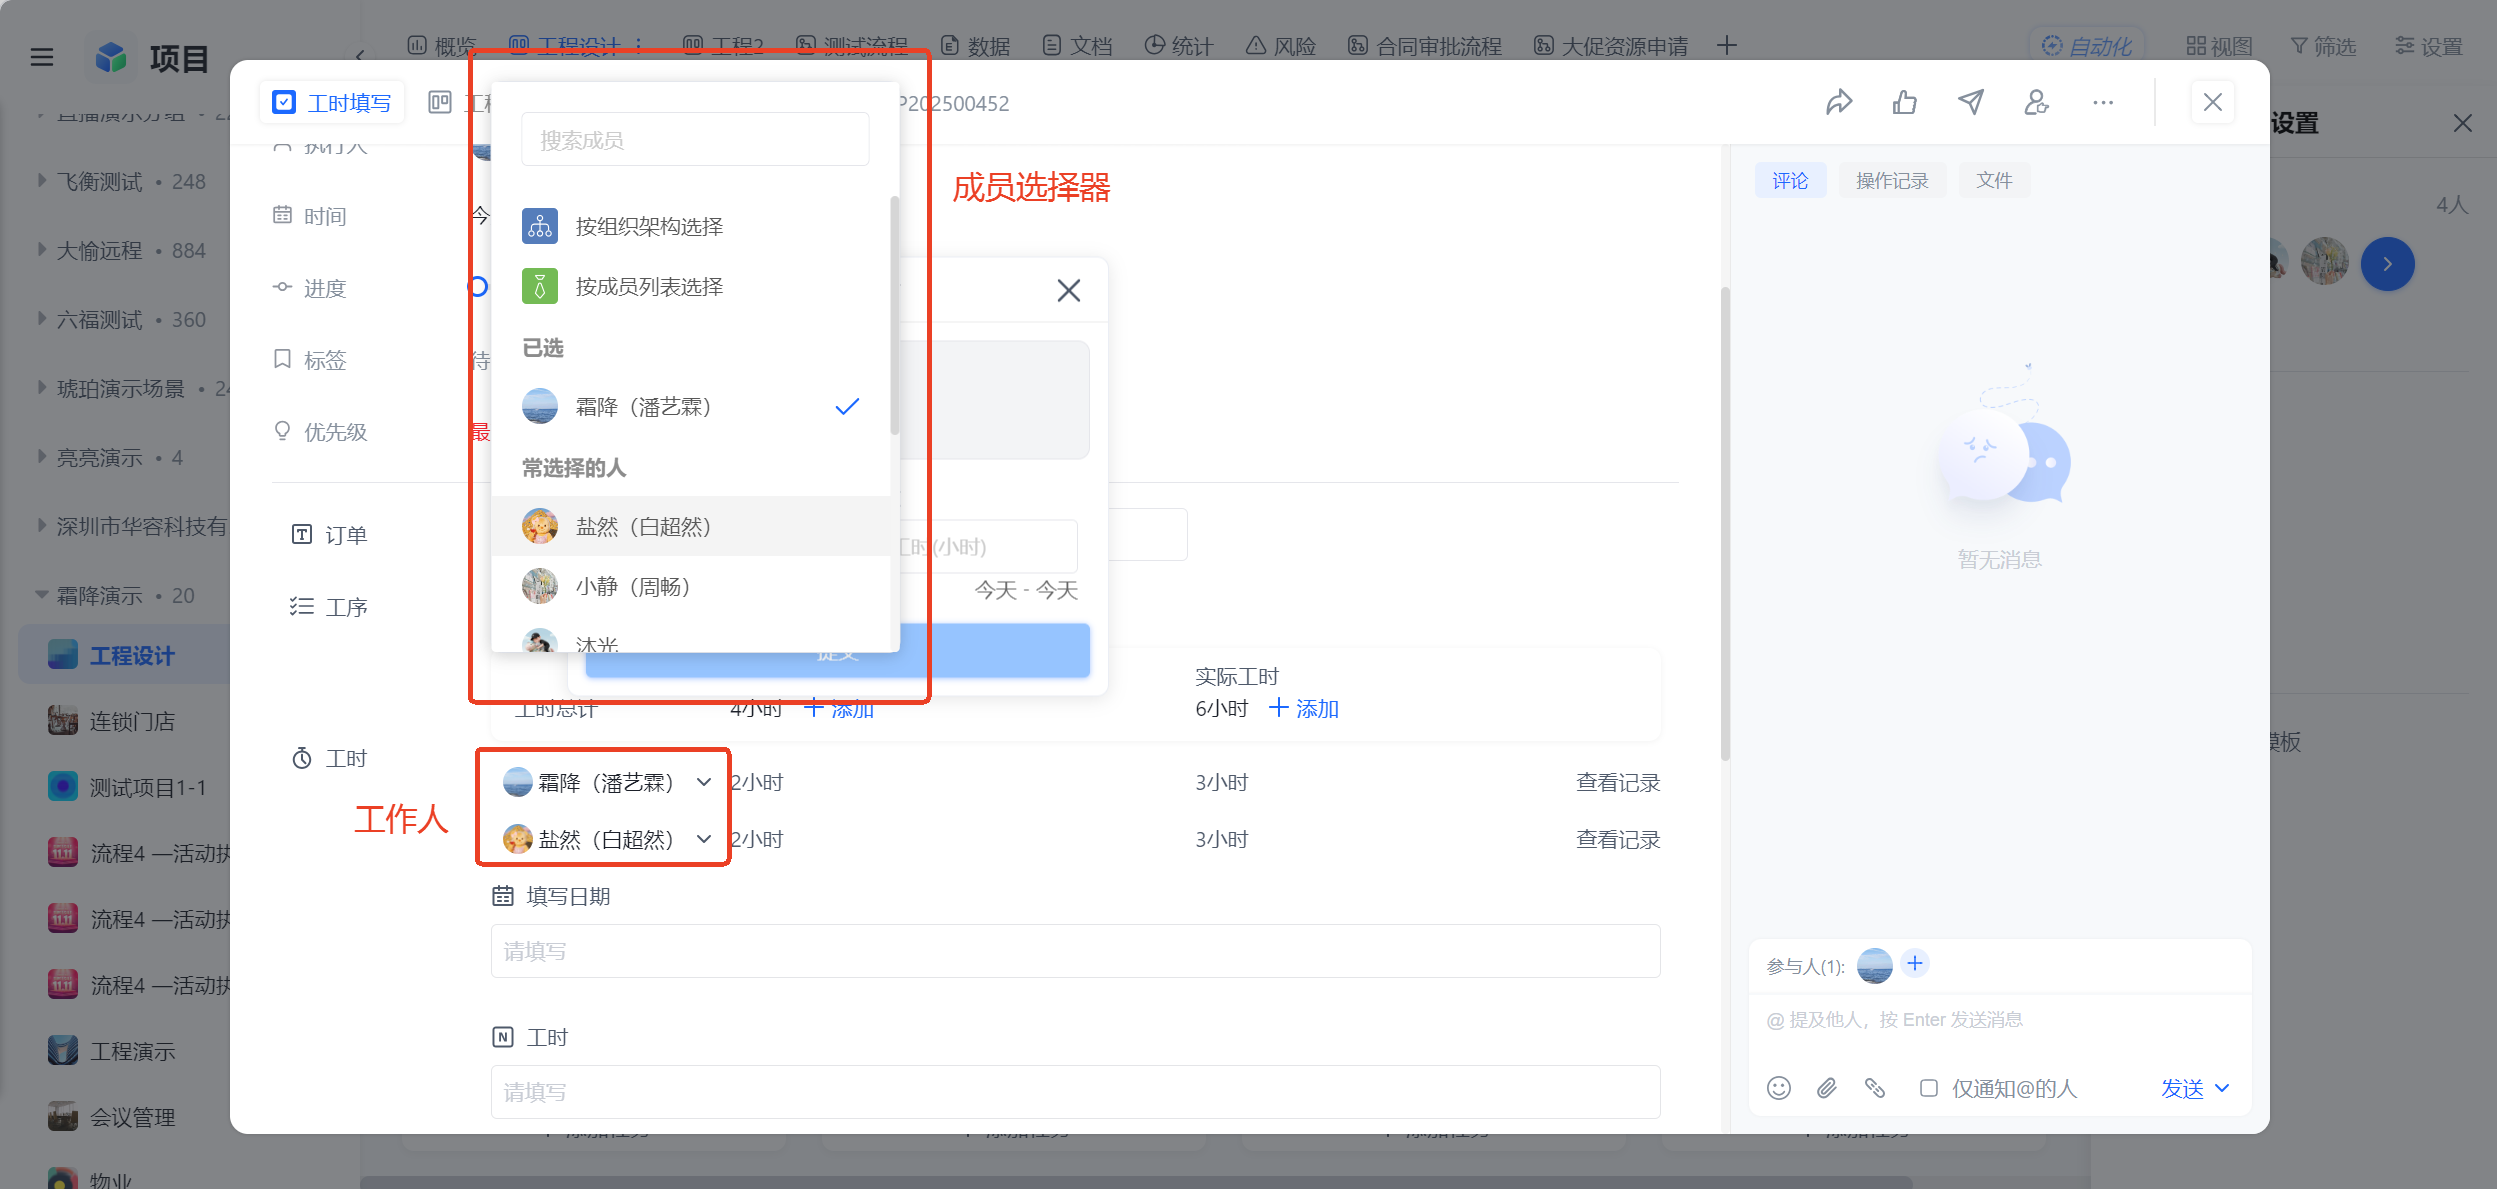Click the blue arrow next to member avatars

[x=2387, y=264]
